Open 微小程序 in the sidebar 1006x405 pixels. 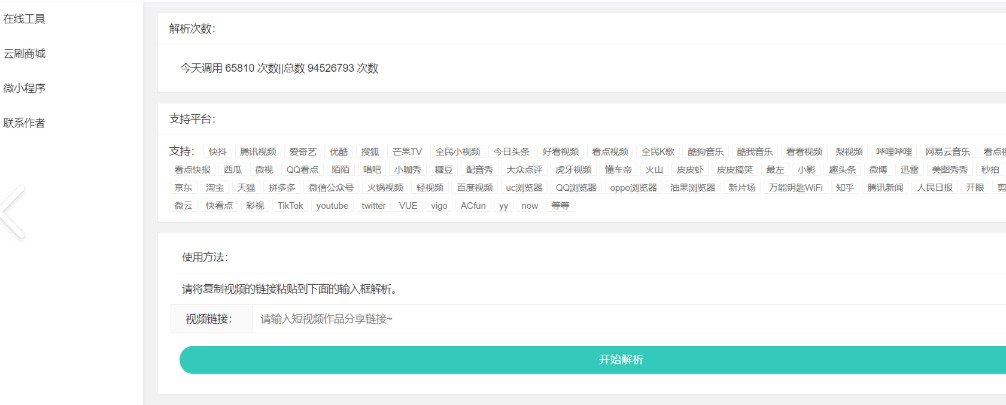pos(24,88)
